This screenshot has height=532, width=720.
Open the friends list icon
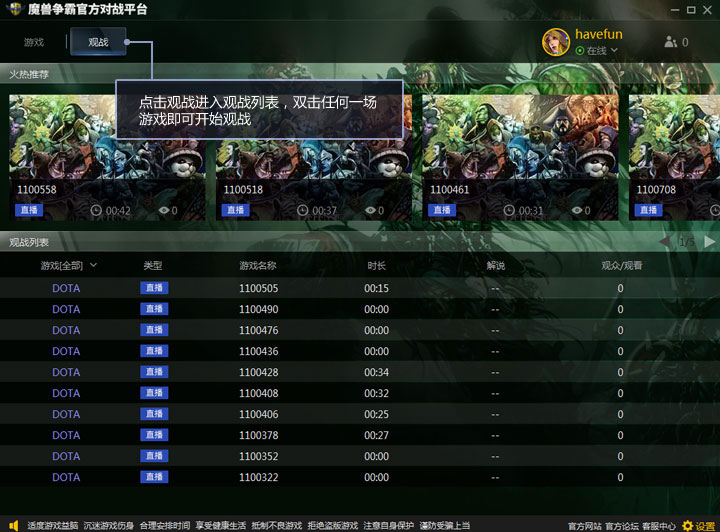670,42
